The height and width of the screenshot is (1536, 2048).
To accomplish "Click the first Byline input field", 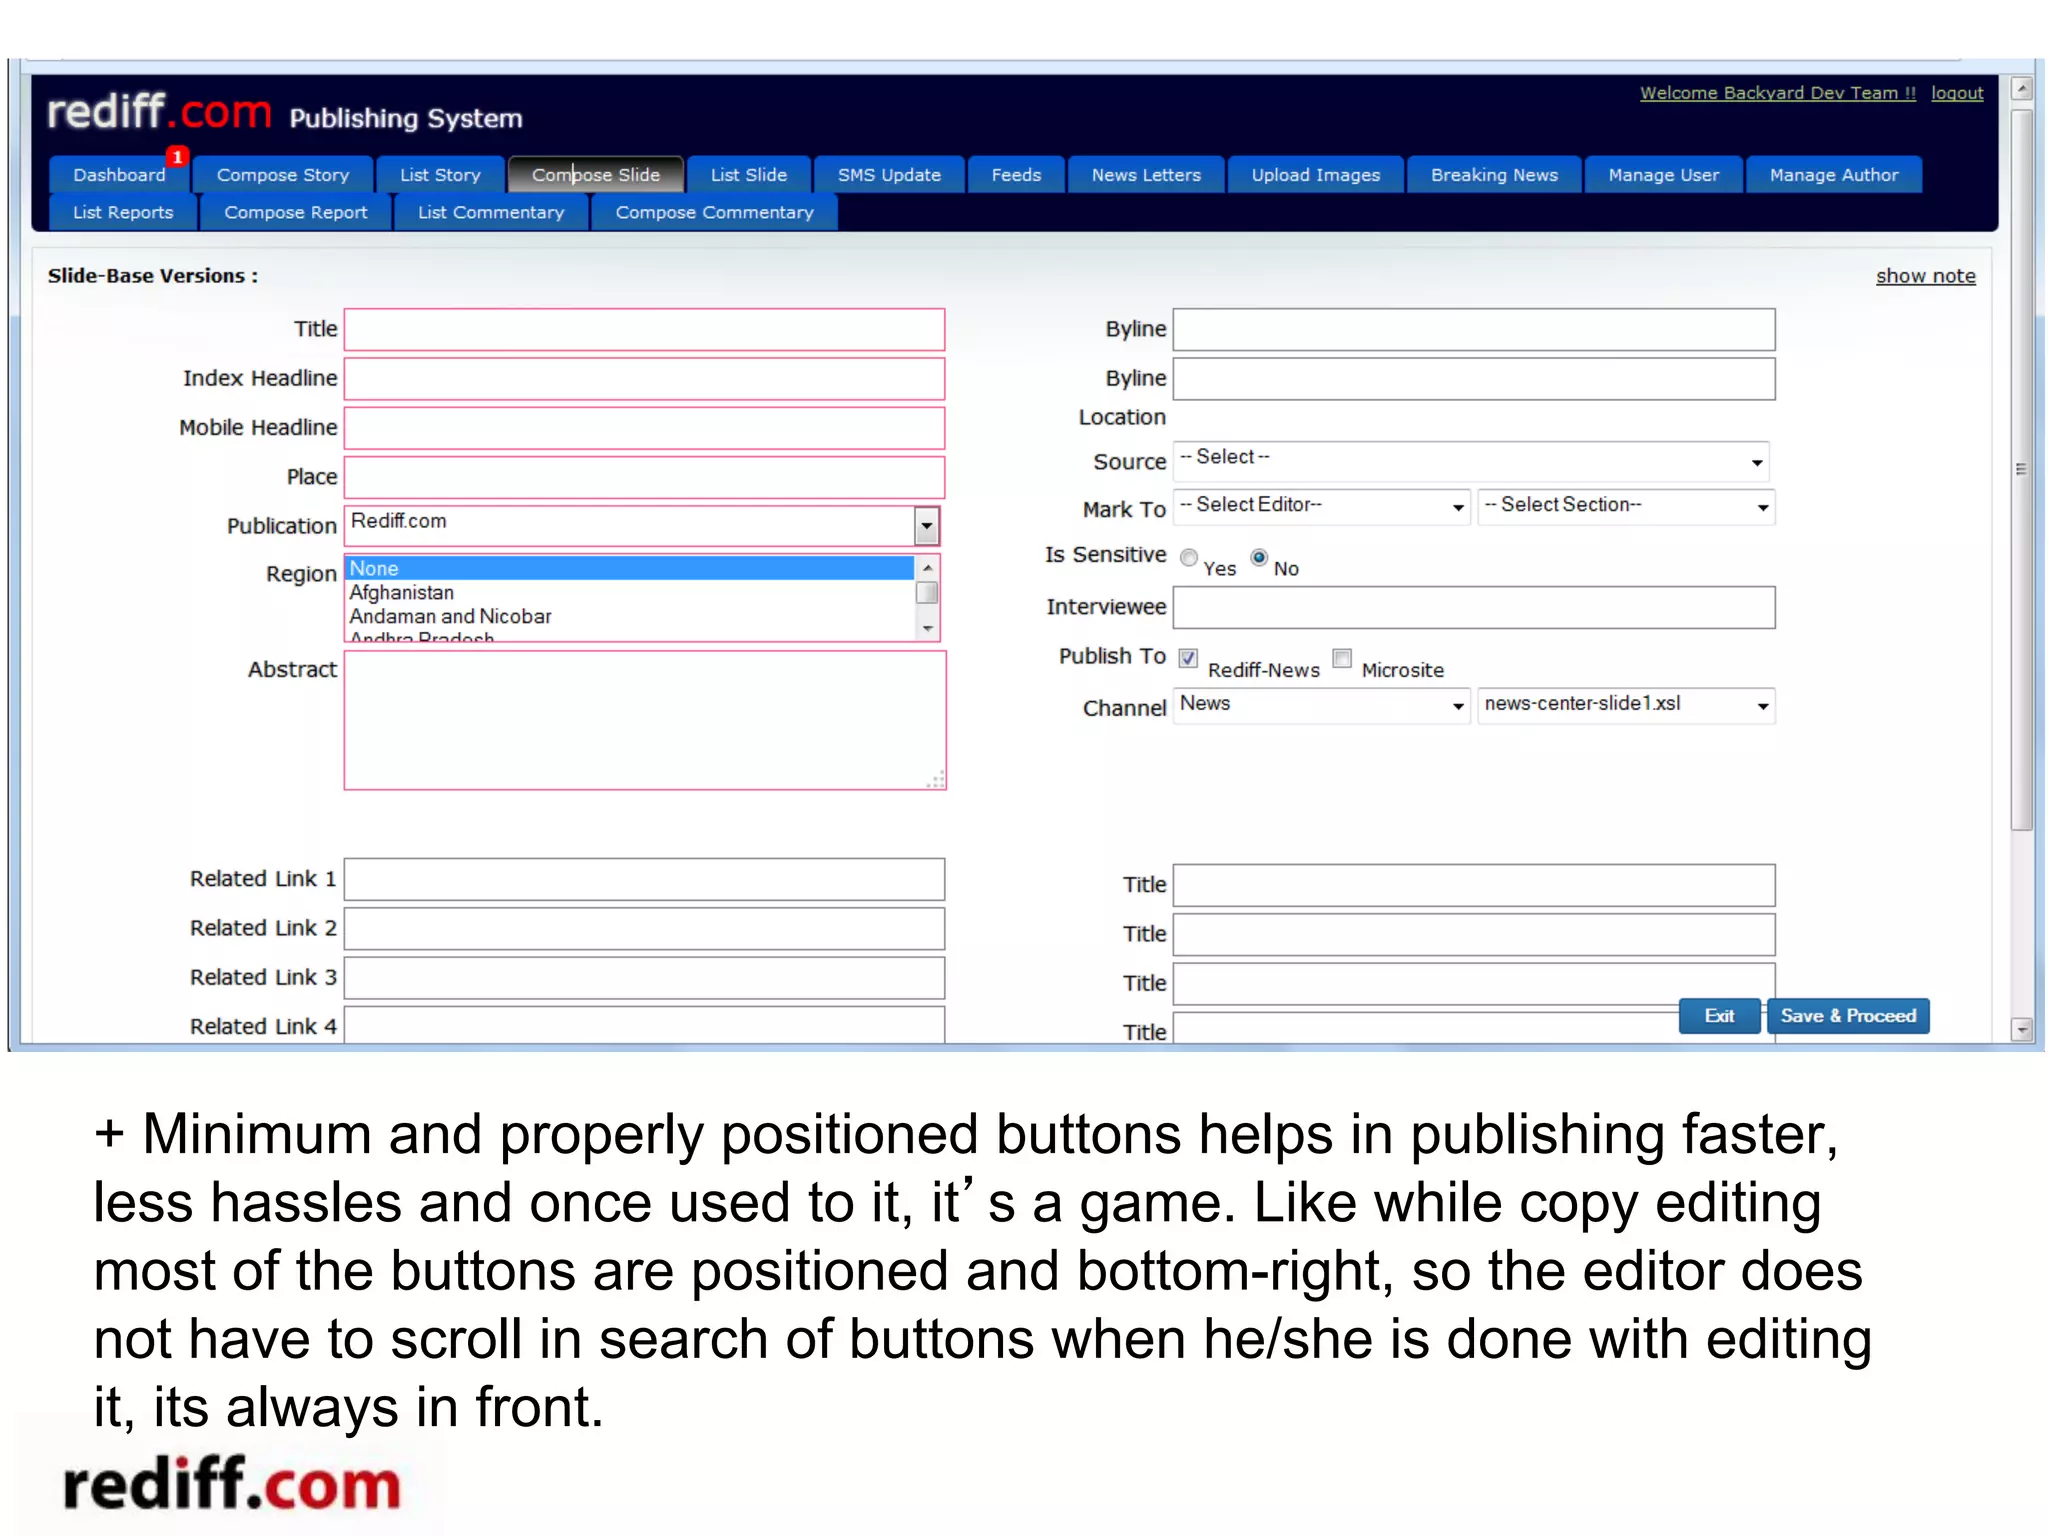I will tap(1474, 330).
